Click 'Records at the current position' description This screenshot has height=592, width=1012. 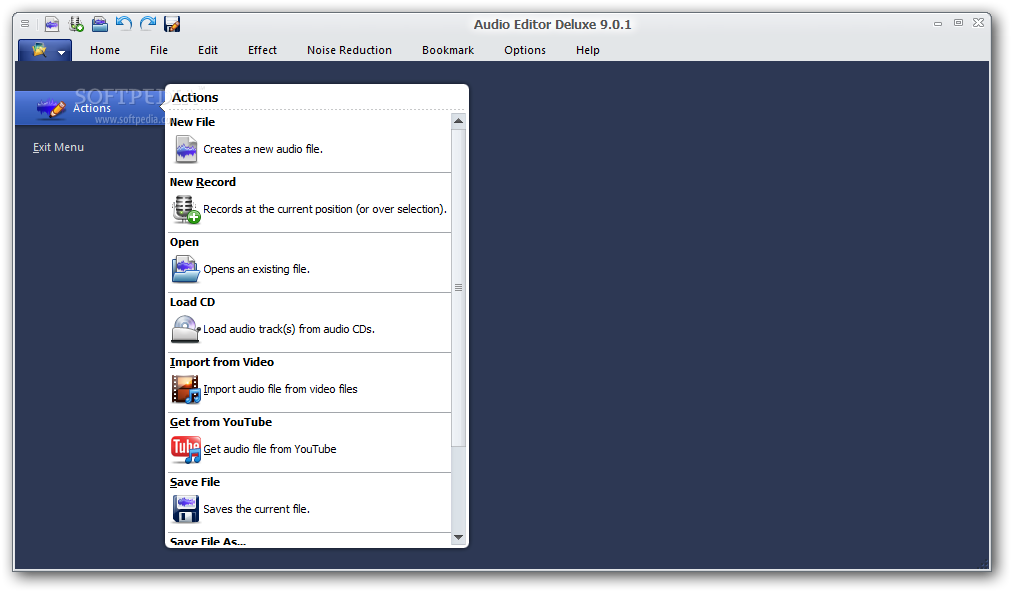(x=325, y=209)
